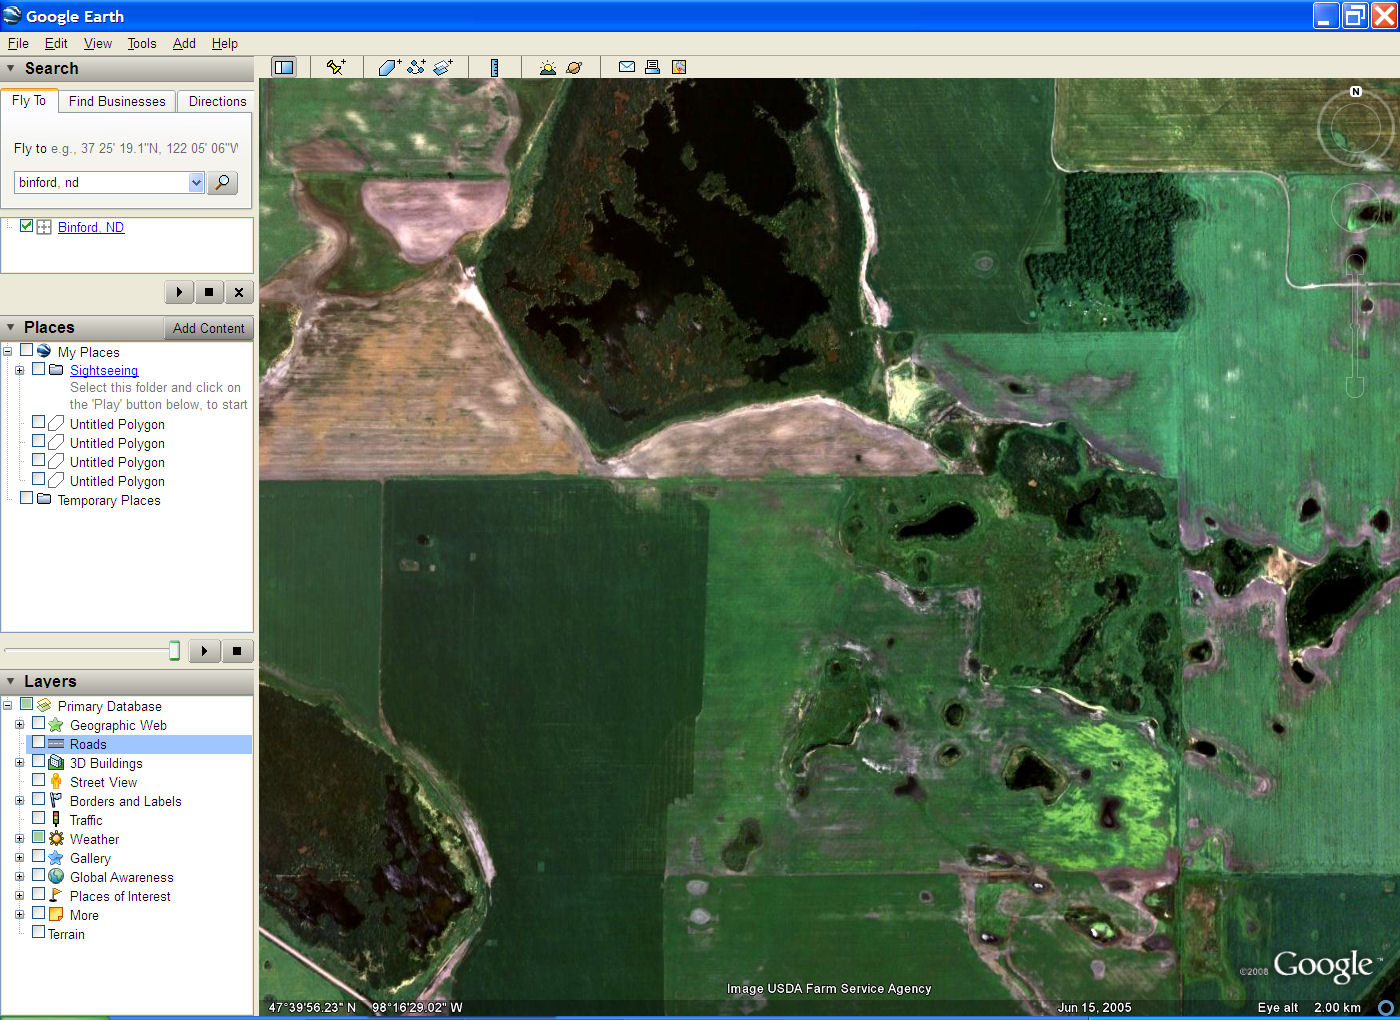Show view in Google Maps icon

(x=679, y=67)
